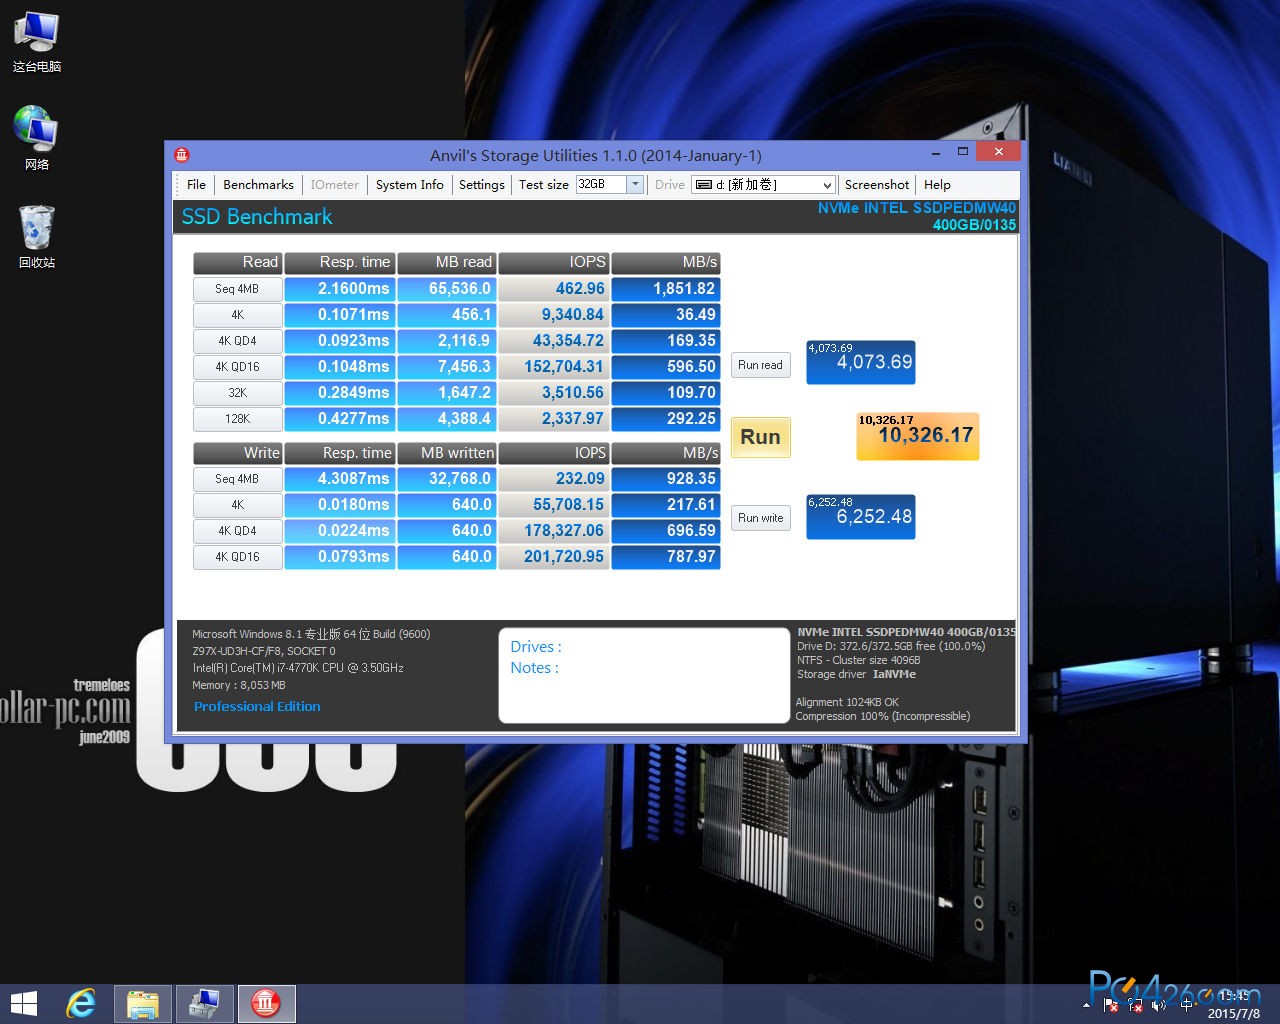Image resolution: width=1280 pixels, height=1024 pixels.
Task: Open the Benchmarks menu
Action: coord(258,185)
